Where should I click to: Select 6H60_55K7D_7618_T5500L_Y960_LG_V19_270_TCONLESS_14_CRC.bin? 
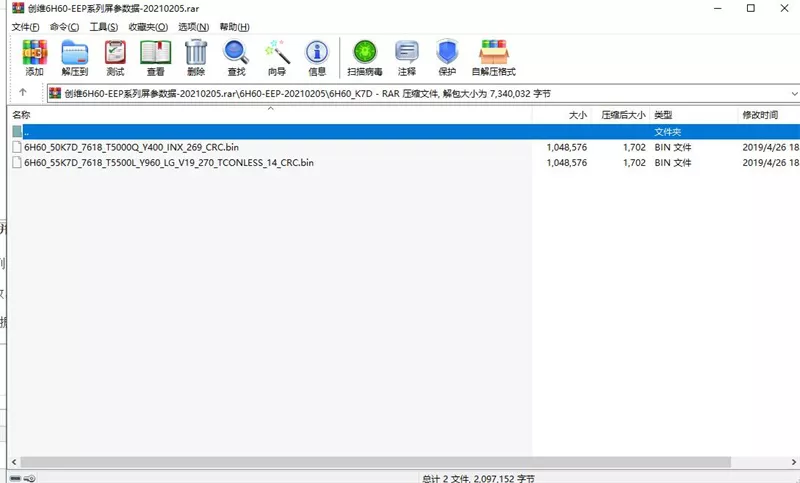169,163
